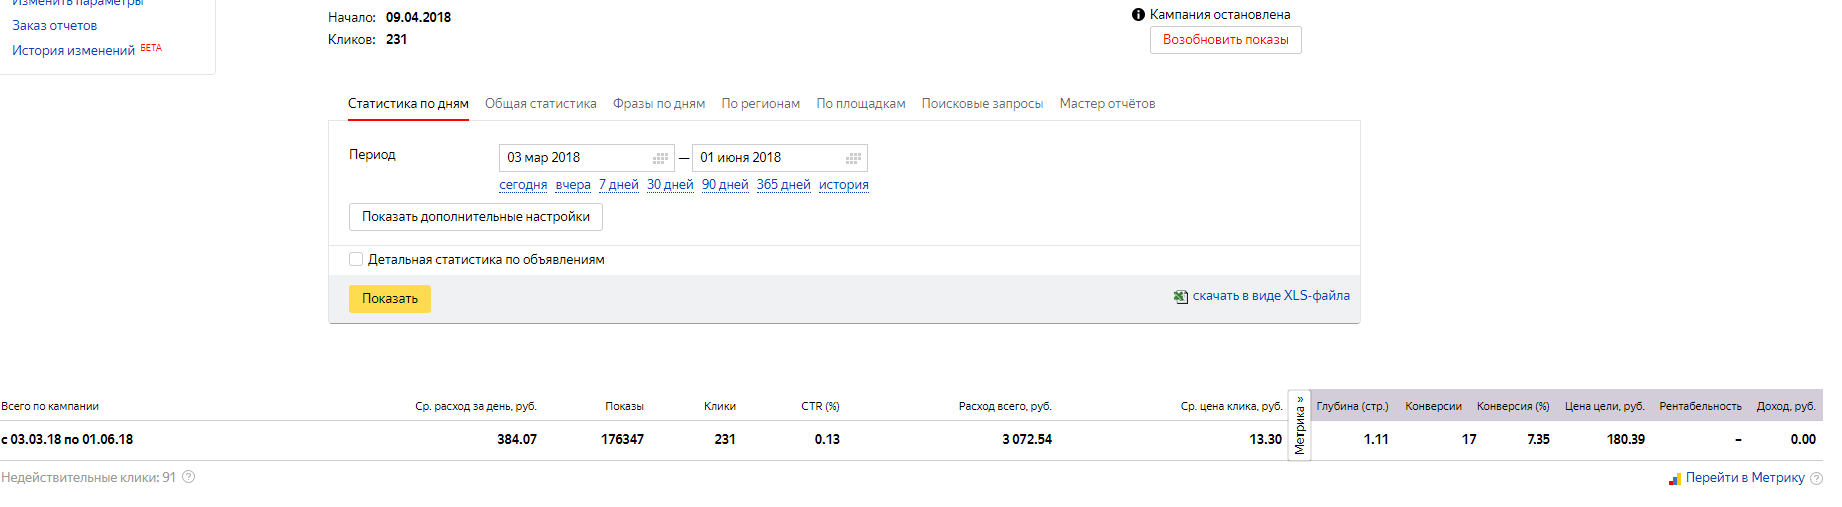
Task: Click the история period link
Action: pyautogui.click(x=844, y=185)
